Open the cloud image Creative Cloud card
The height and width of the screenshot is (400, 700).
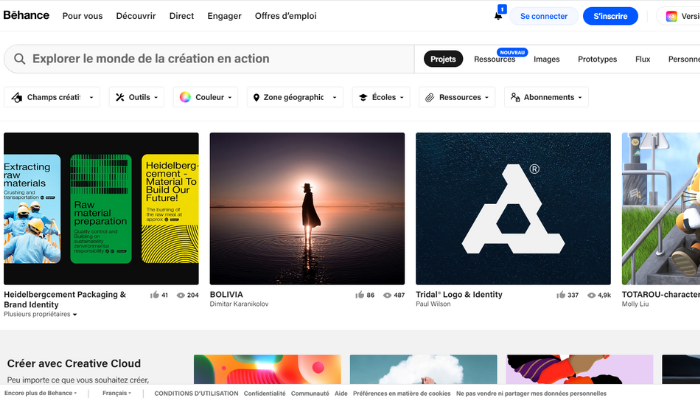pos(423,369)
